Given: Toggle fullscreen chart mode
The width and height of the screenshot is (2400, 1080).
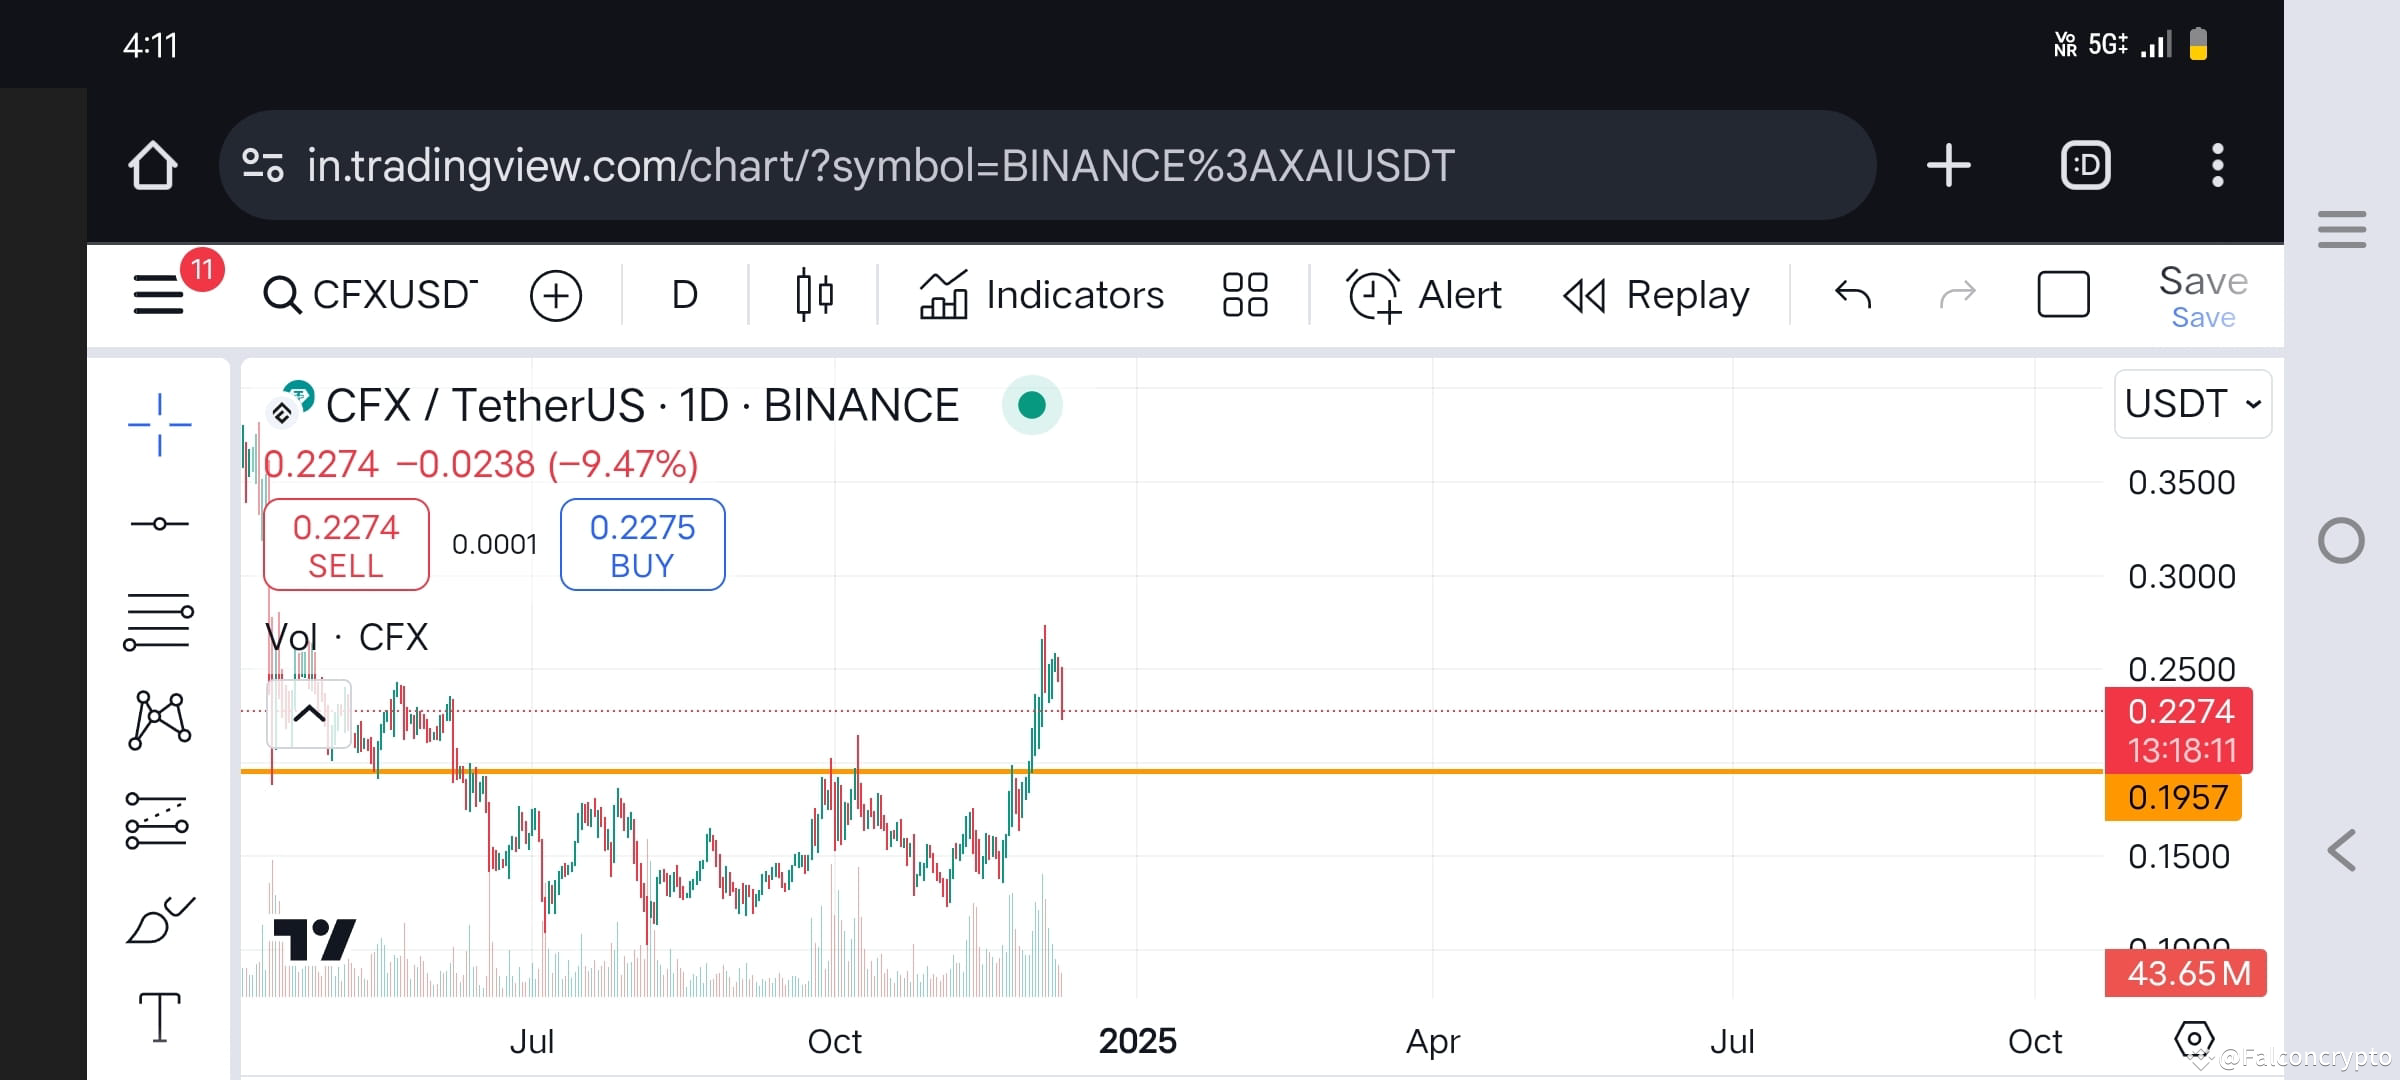Looking at the screenshot, I should (x=2063, y=294).
